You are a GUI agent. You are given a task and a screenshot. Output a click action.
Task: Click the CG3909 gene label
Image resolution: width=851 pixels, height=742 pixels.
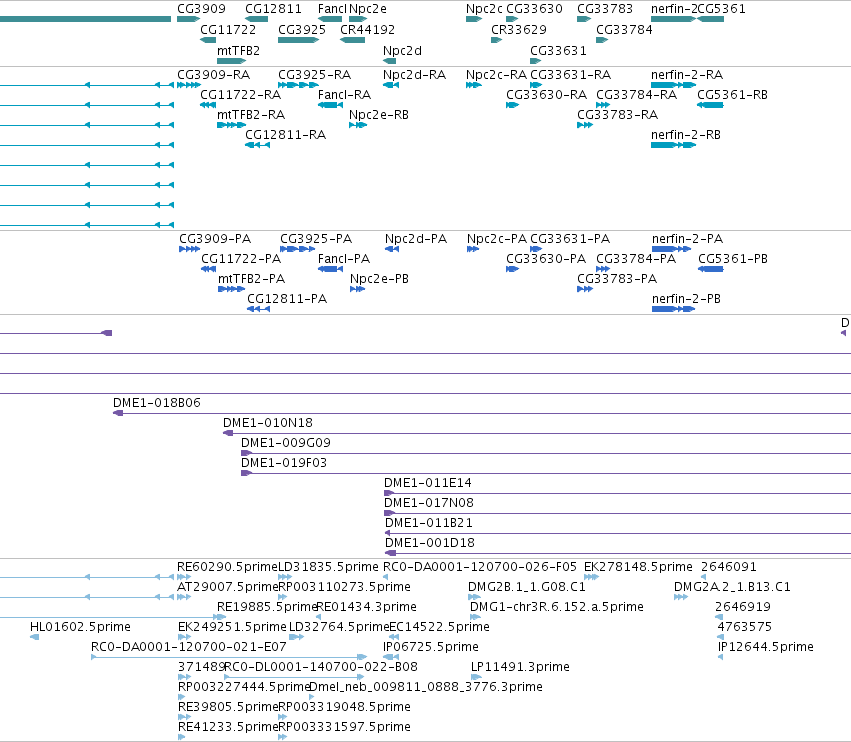click(x=201, y=9)
